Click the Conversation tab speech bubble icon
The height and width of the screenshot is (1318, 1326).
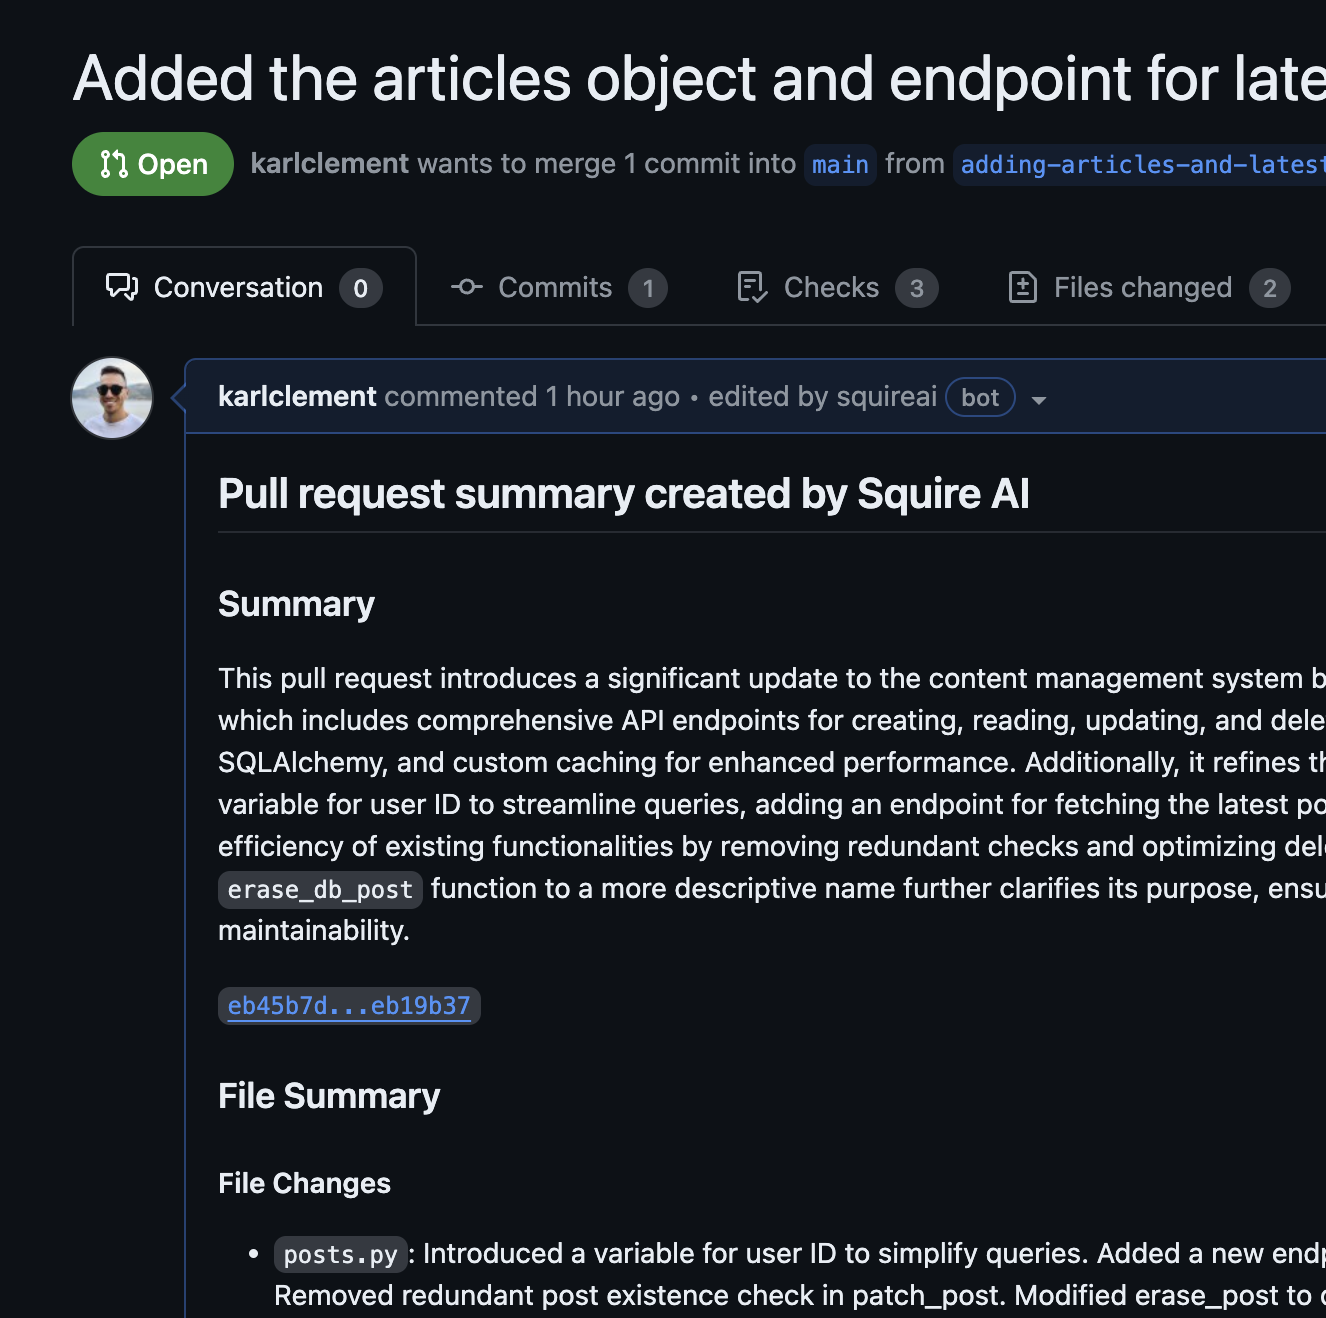coord(122,287)
